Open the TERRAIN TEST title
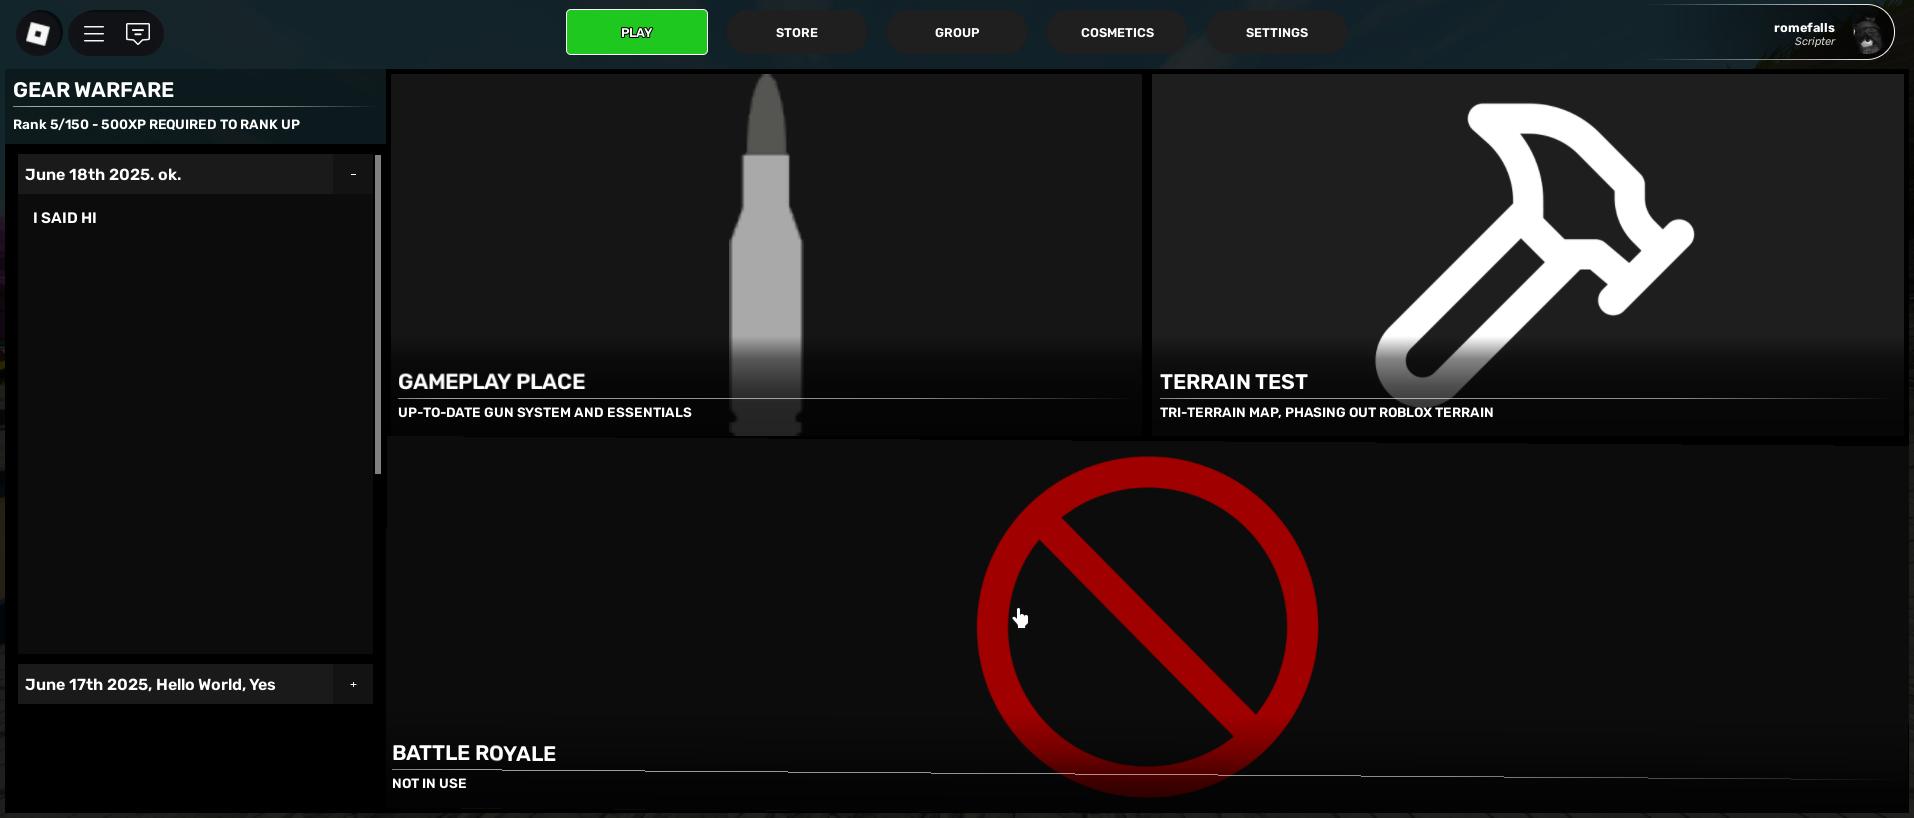 1234,382
